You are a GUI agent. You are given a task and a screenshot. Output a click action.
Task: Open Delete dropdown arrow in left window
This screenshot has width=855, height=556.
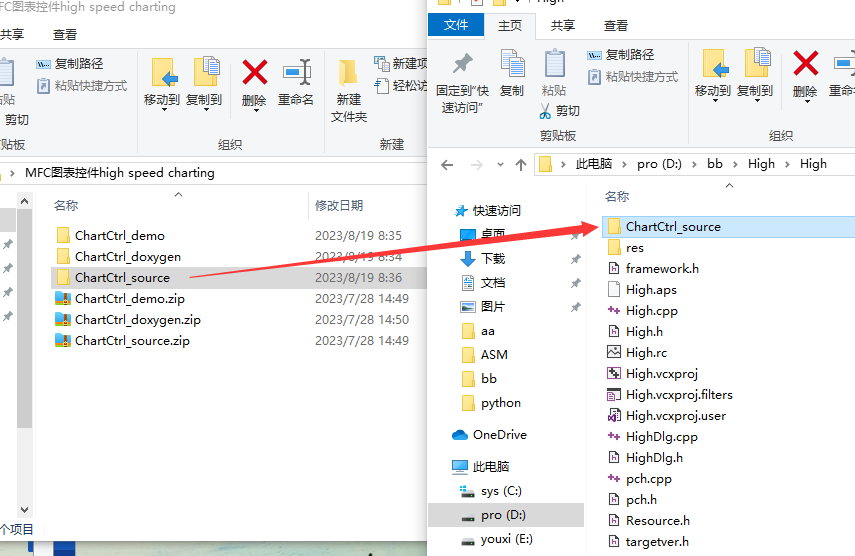click(x=255, y=110)
